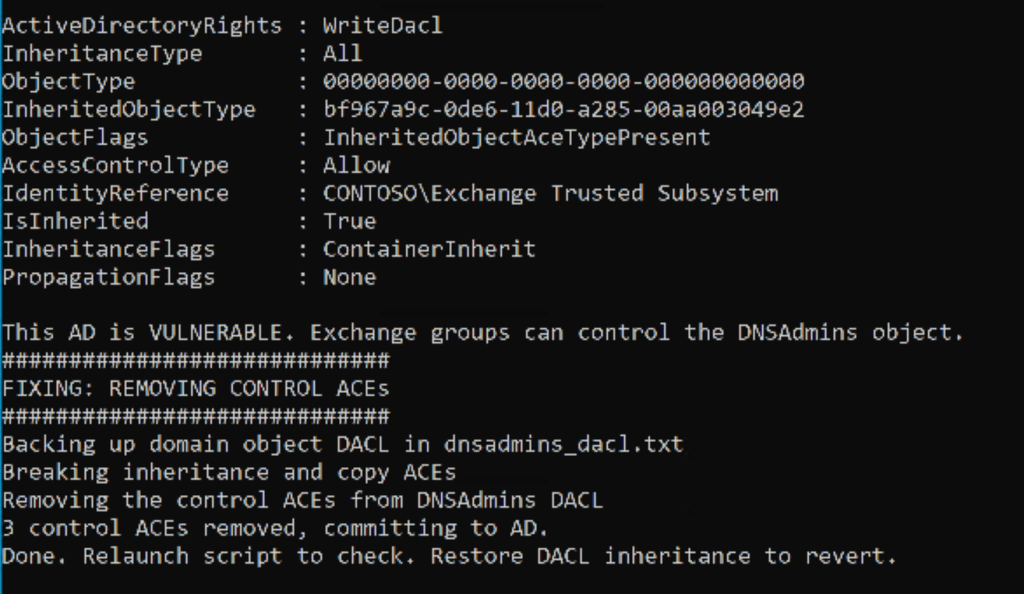Screen dimensions: 1024x594
Task: Click the AccessControlType value Allow
Action: pos(356,166)
